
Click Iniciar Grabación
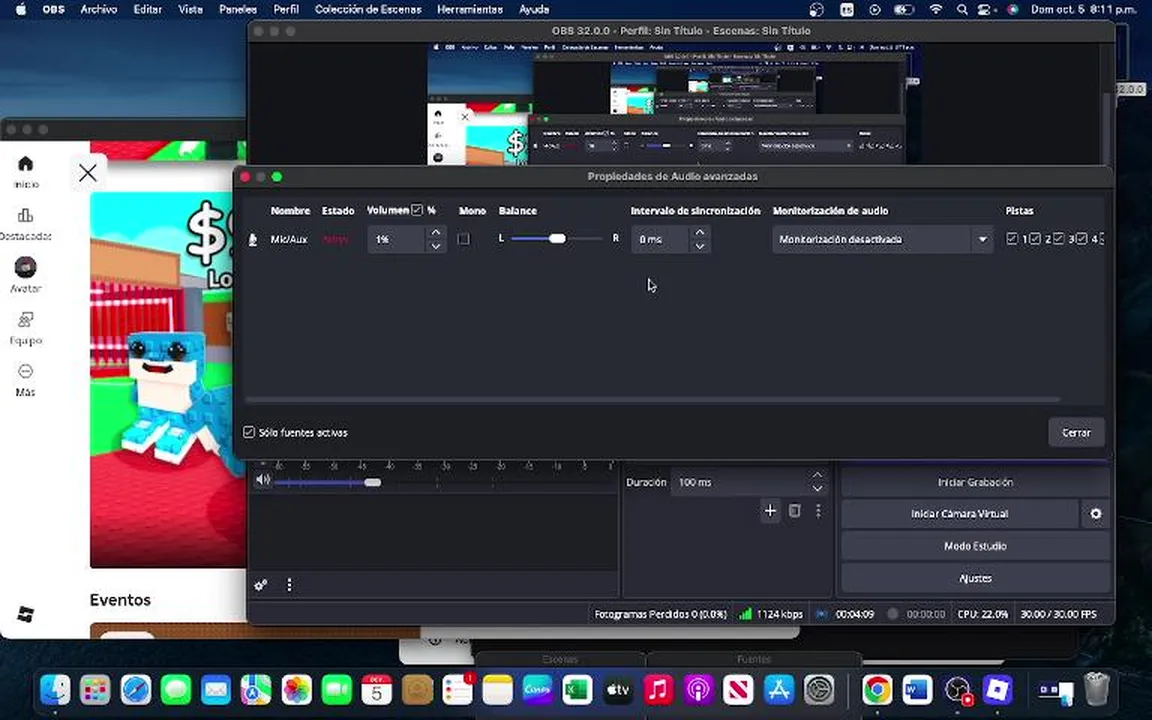(975, 482)
